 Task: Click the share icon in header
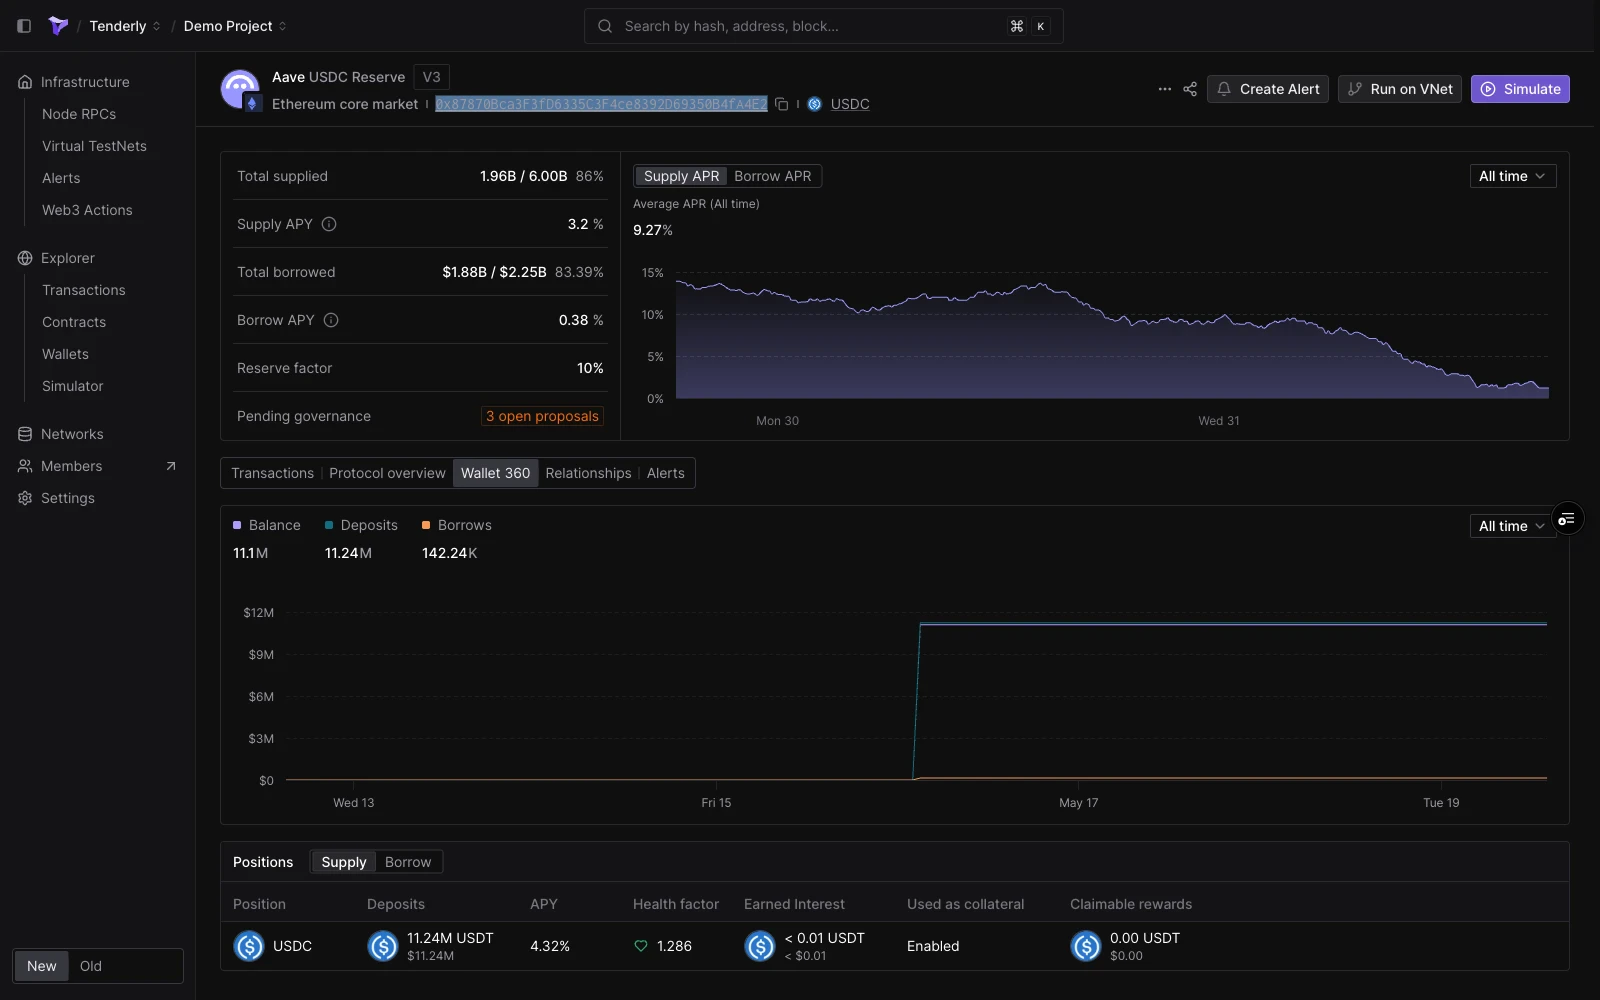tap(1190, 89)
